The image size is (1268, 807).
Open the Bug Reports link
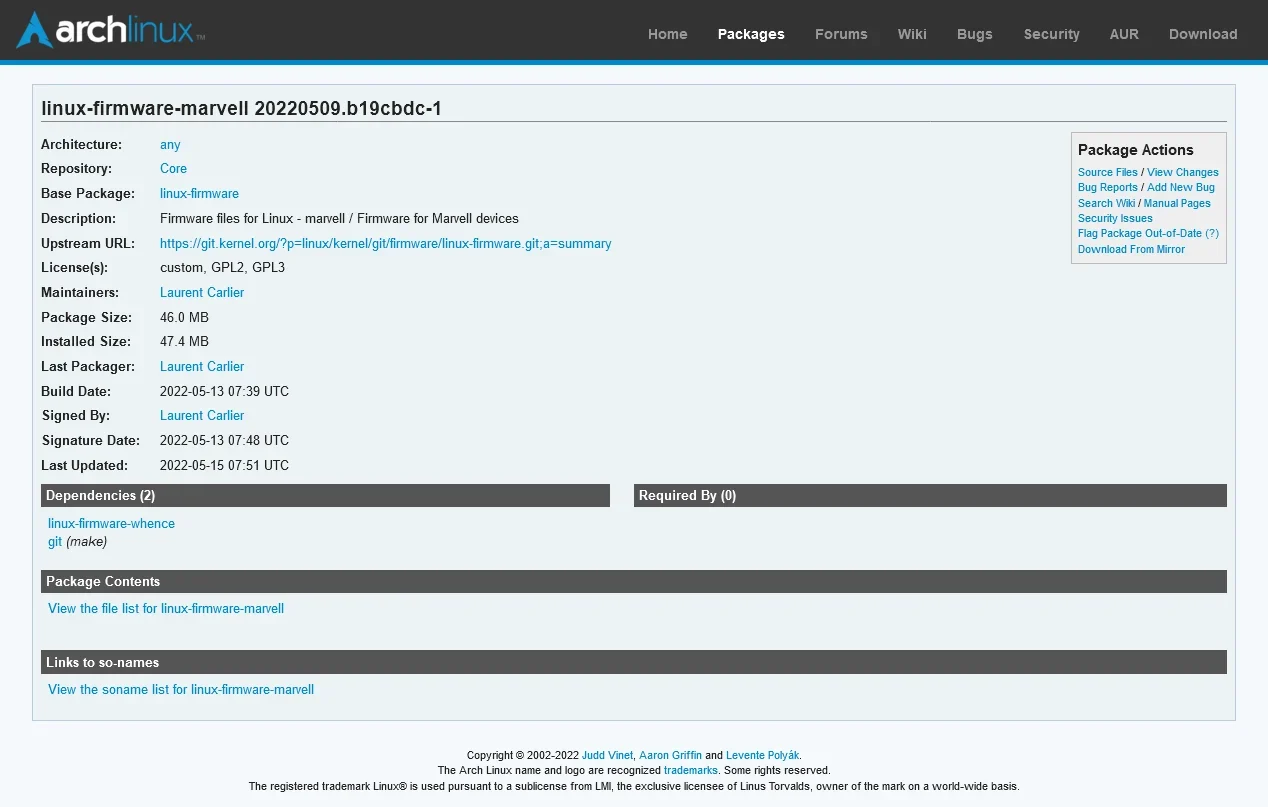pyautogui.click(x=1108, y=188)
